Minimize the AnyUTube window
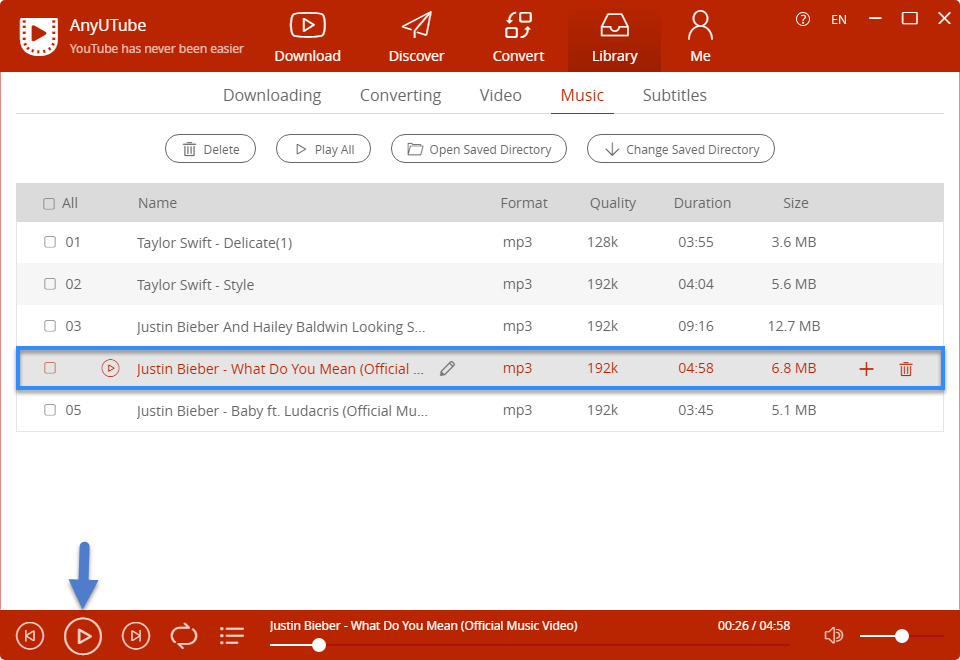Screen dimensions: 960x660 coord(875,19)
